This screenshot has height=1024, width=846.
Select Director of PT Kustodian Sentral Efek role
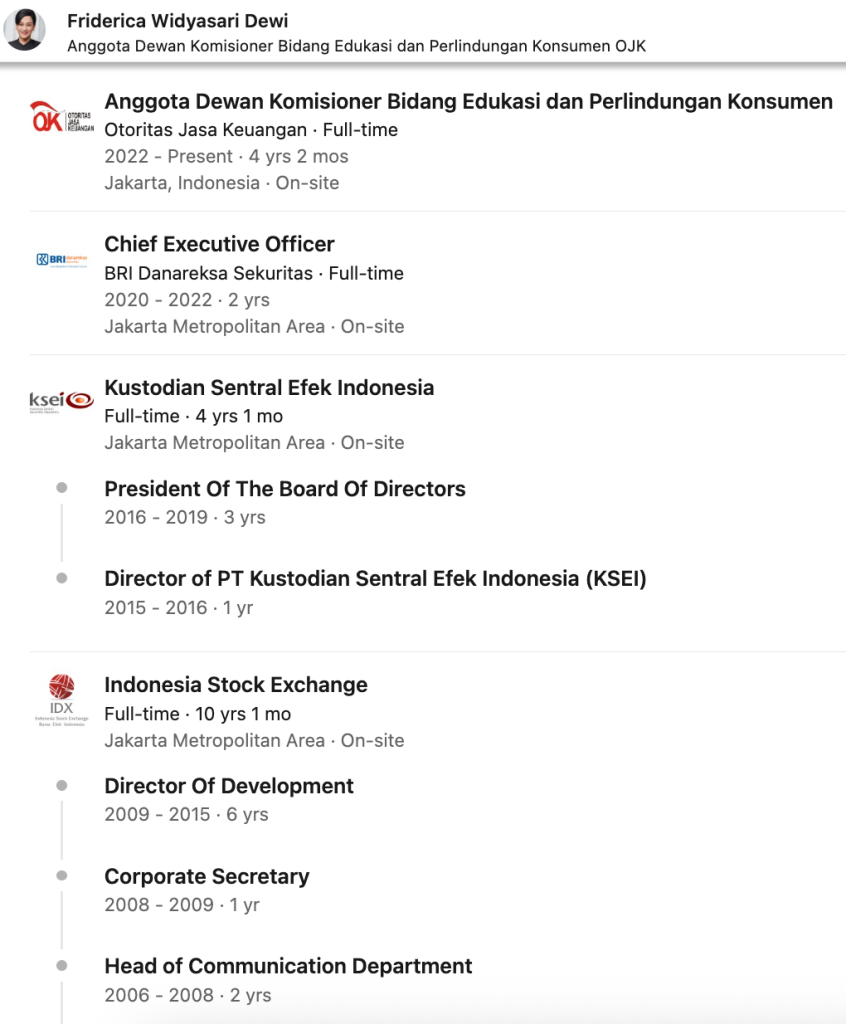pyautogui.click(x=375, y=578)
